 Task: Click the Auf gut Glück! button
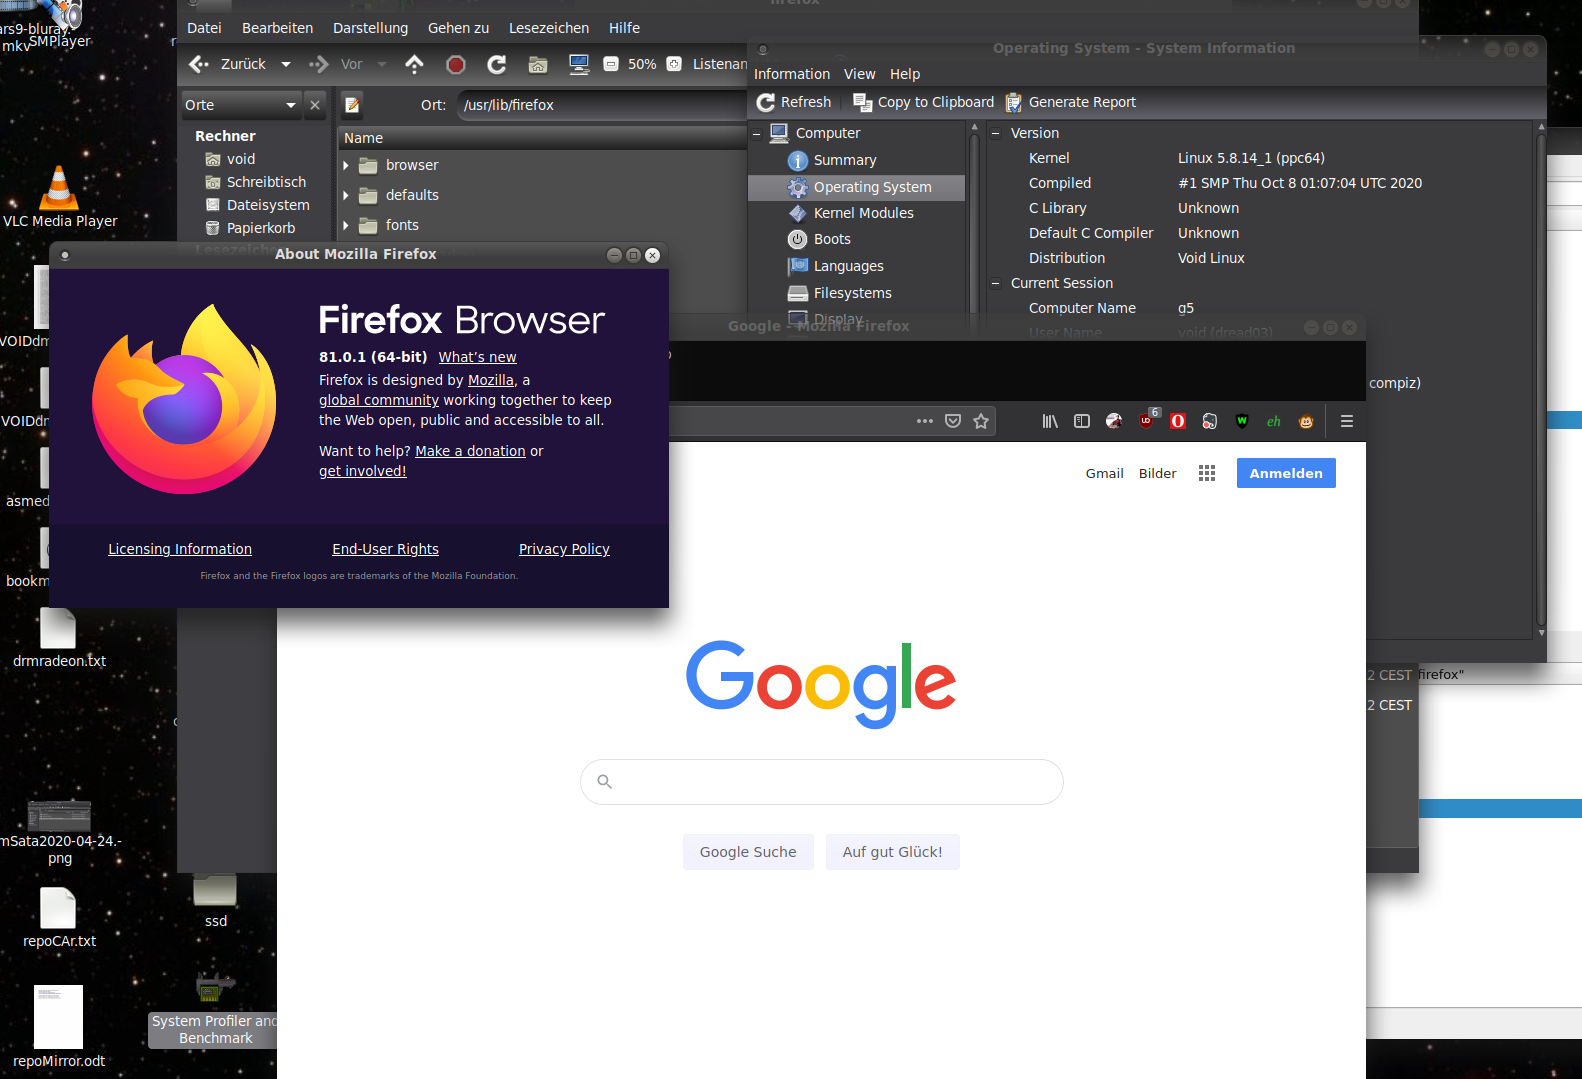pos(892,852)
